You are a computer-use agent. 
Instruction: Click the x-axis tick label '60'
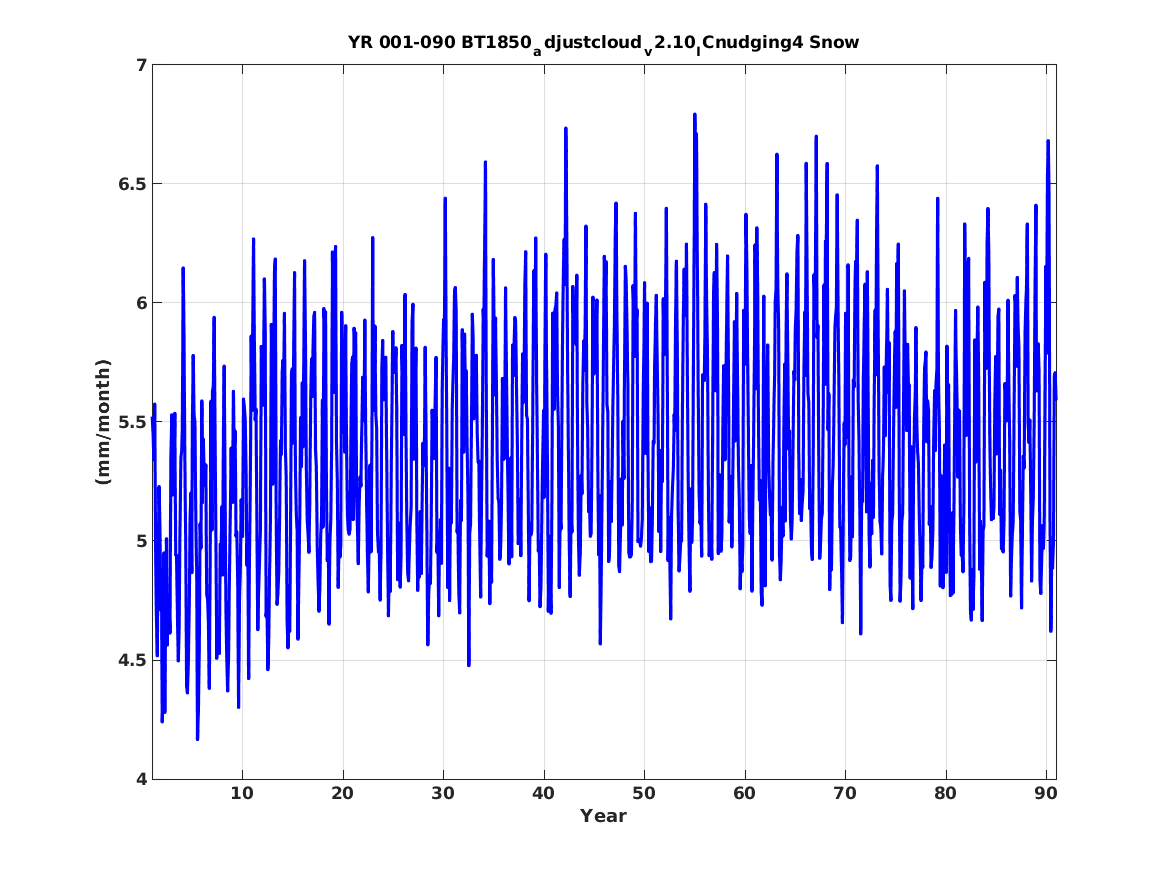pos(744,794)
